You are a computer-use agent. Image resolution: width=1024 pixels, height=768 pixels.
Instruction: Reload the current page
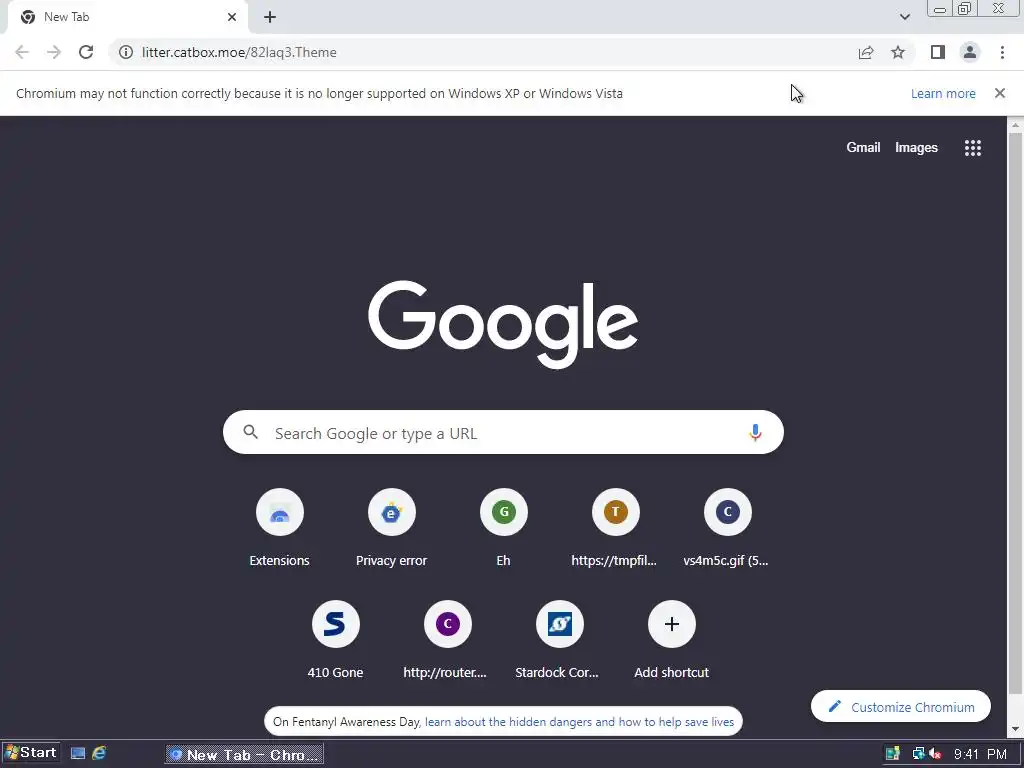tap(86, 52)
